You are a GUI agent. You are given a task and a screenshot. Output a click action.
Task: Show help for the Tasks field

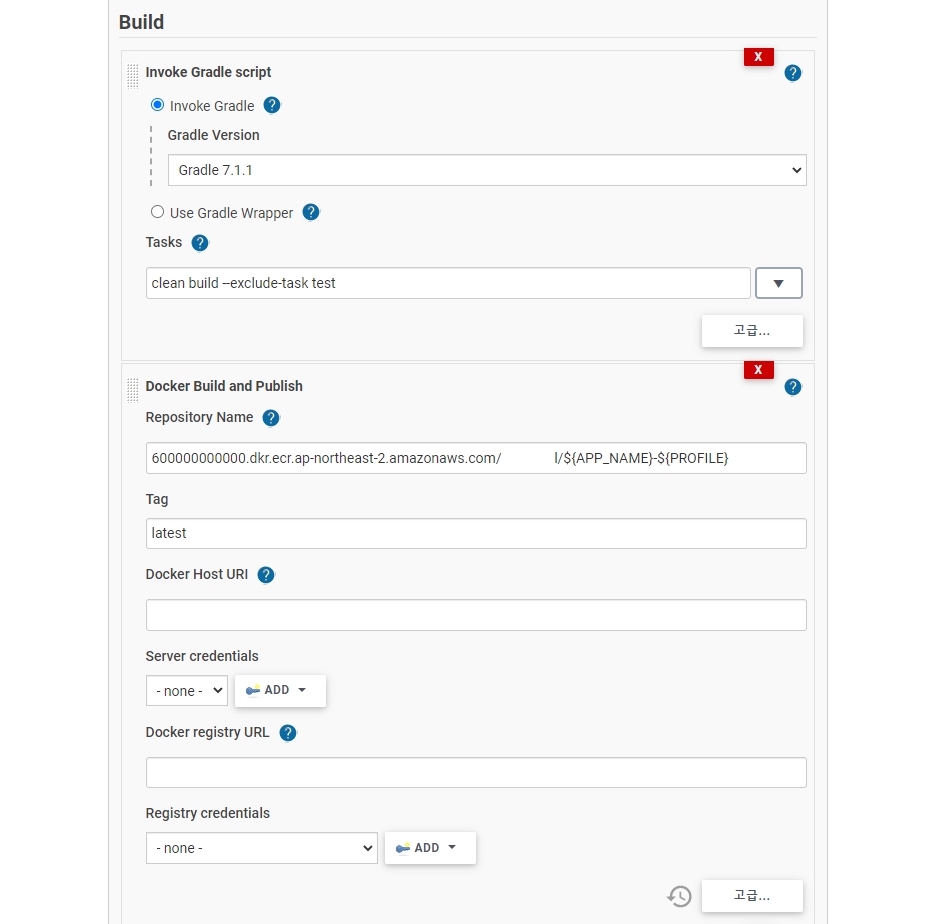[200, 243]
